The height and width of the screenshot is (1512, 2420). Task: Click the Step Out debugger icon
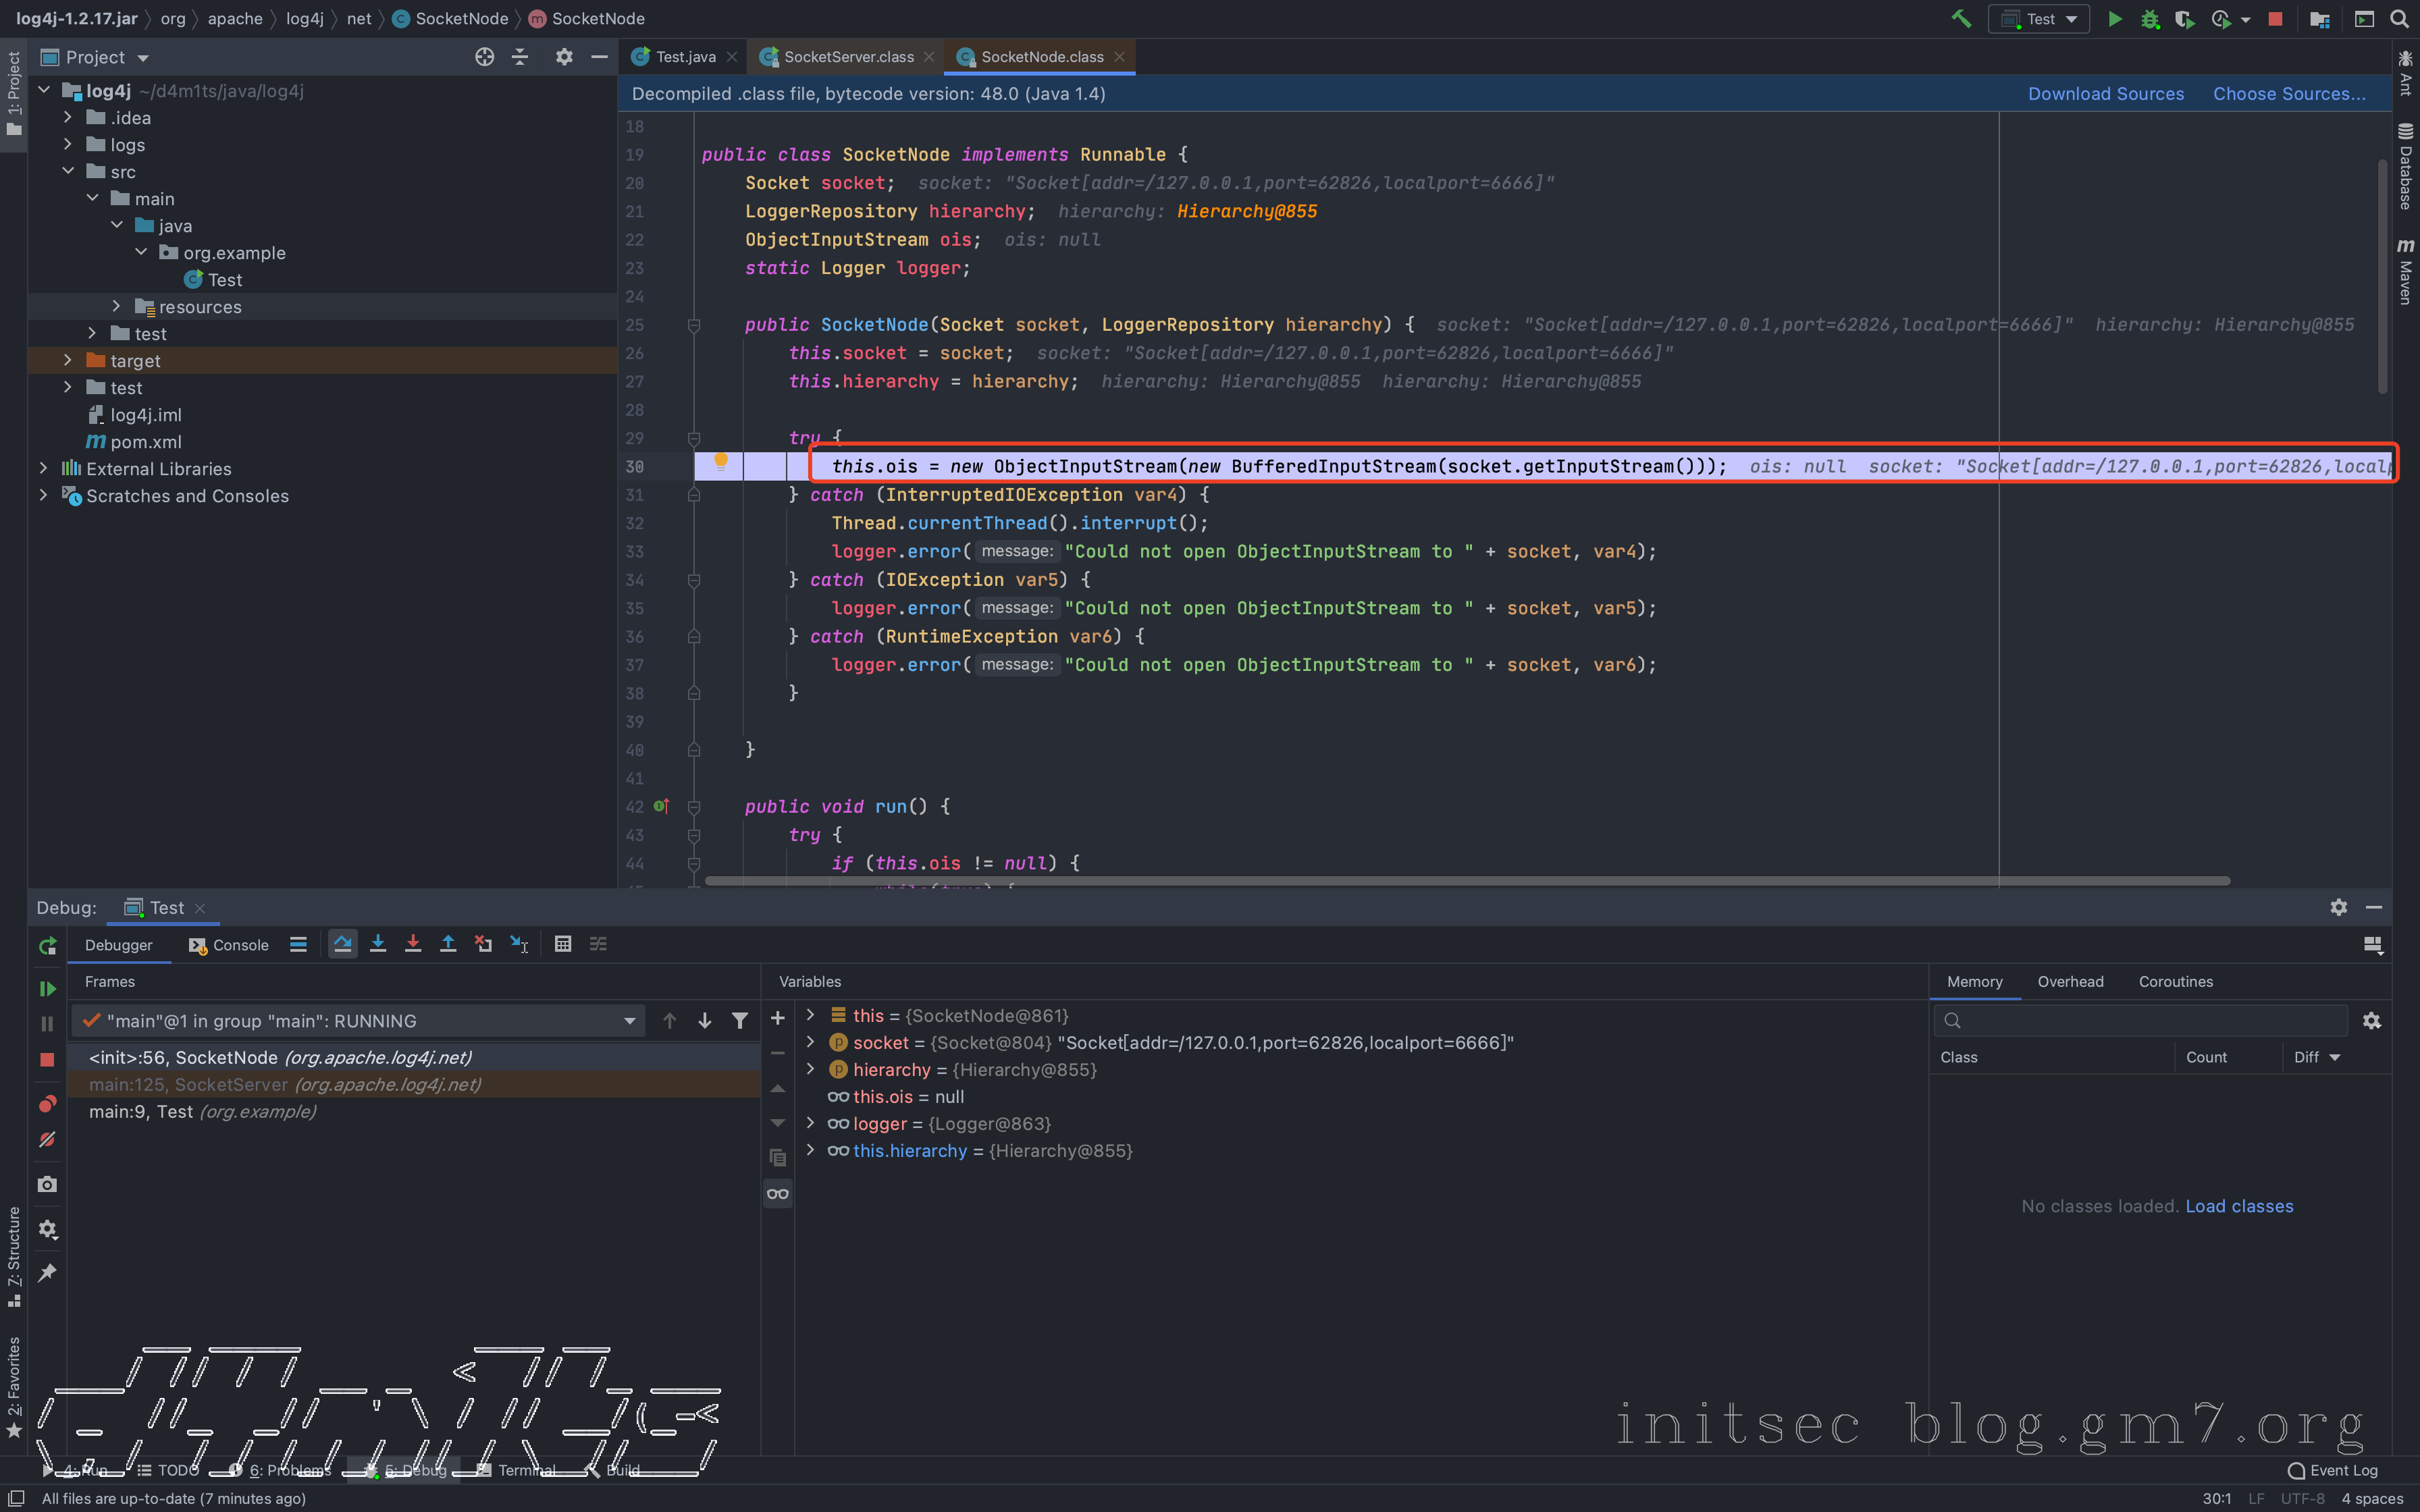coord(448,944)
